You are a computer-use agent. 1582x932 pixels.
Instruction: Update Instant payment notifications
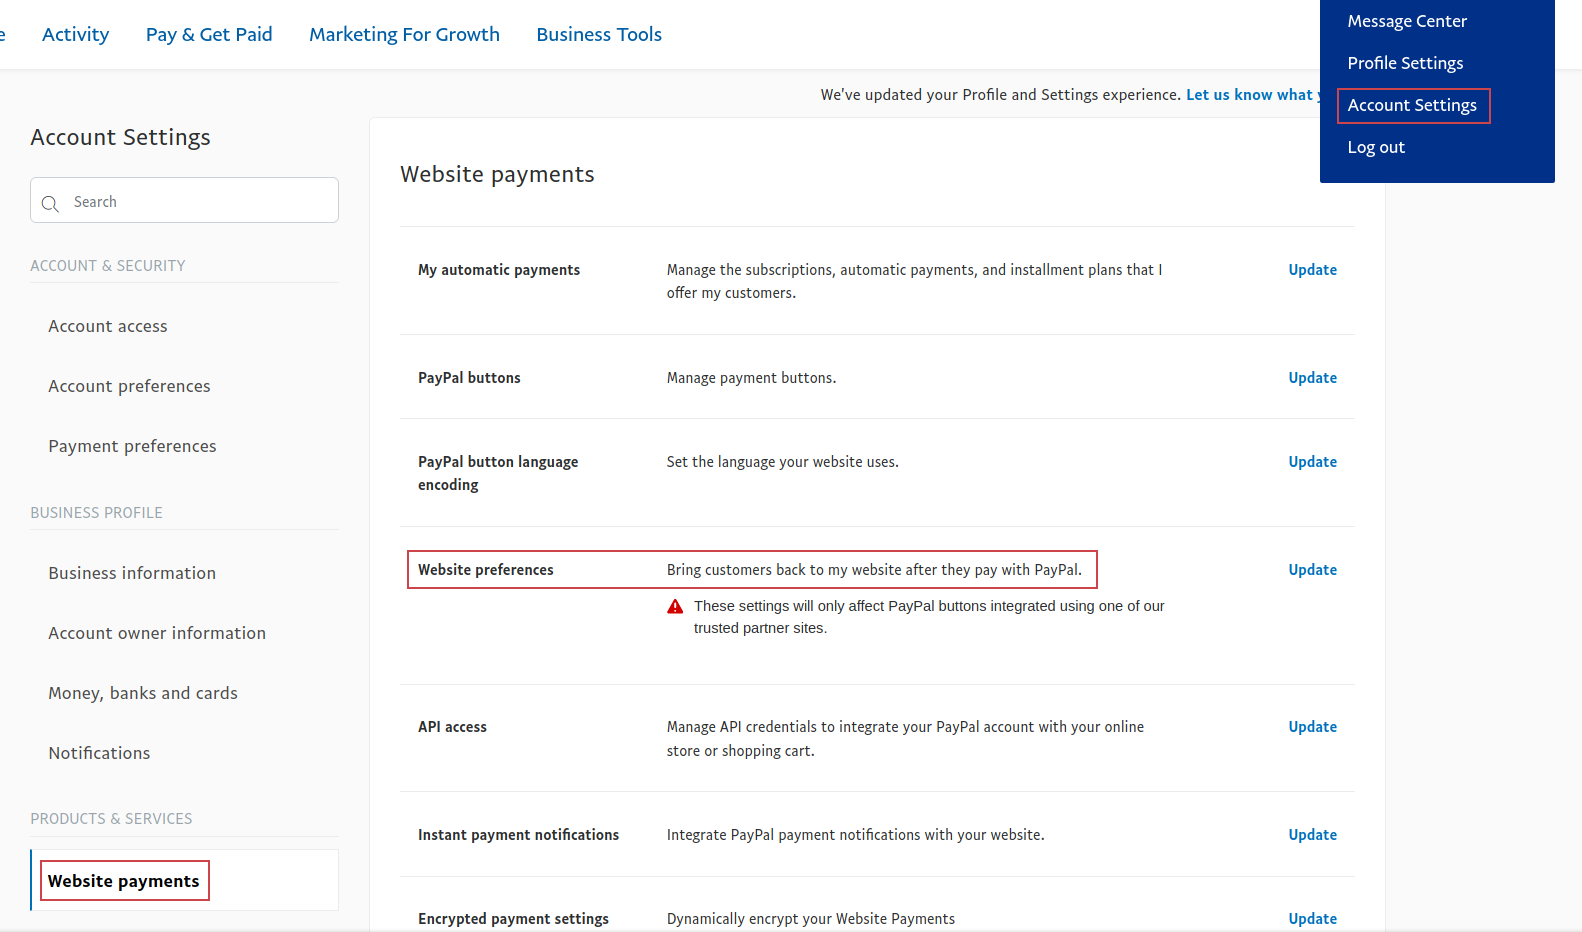point(1312,835)
